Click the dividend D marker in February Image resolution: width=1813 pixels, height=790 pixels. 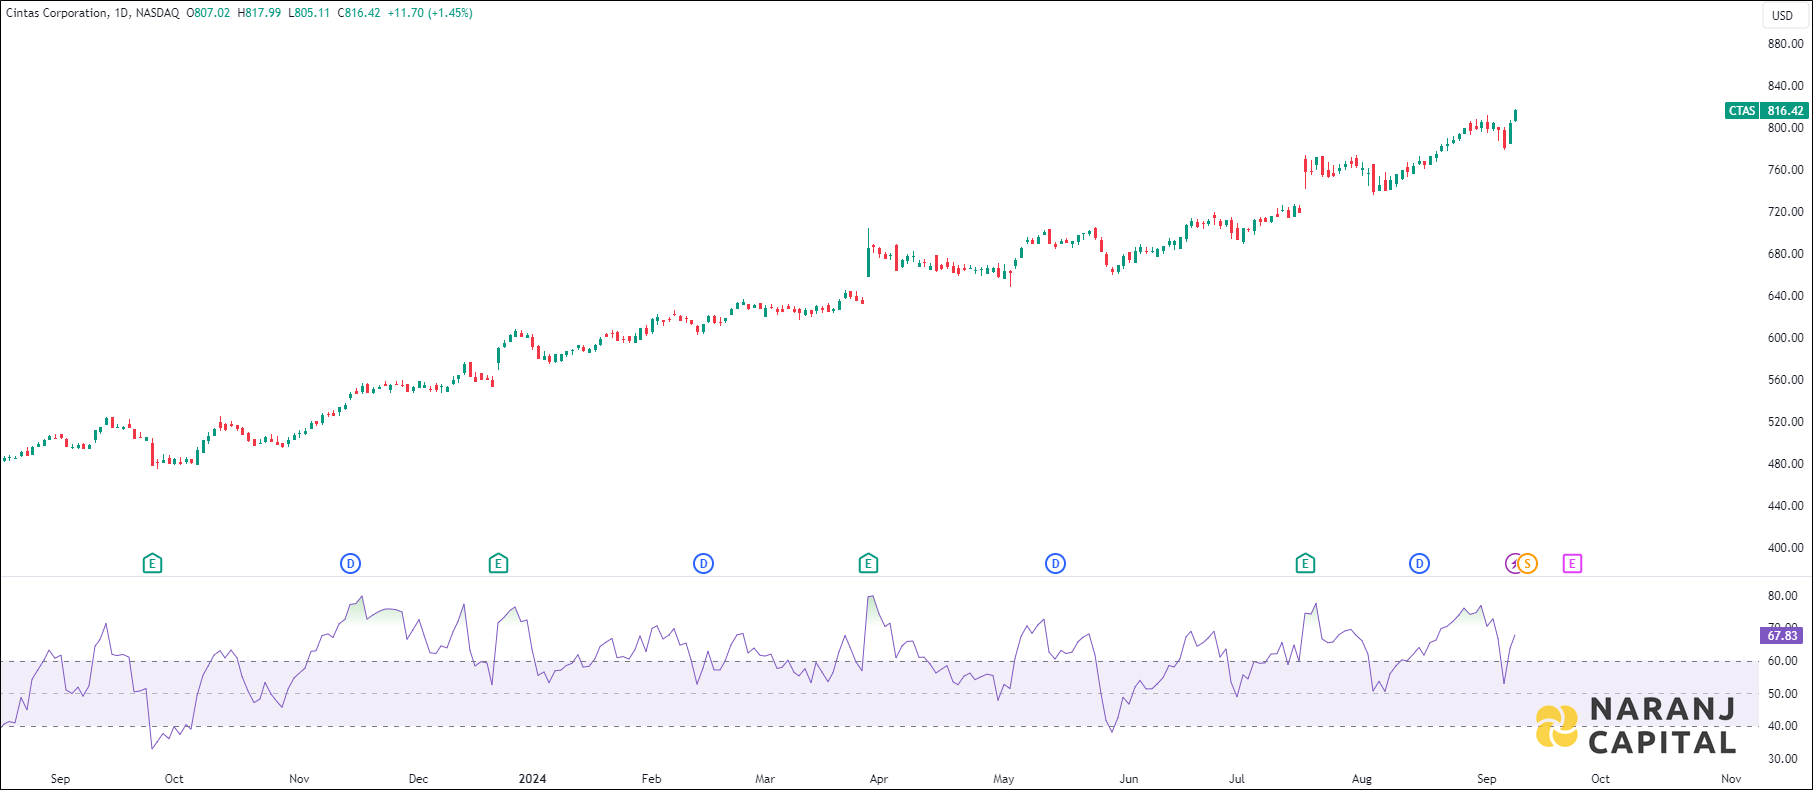click(x=703, y=564)
